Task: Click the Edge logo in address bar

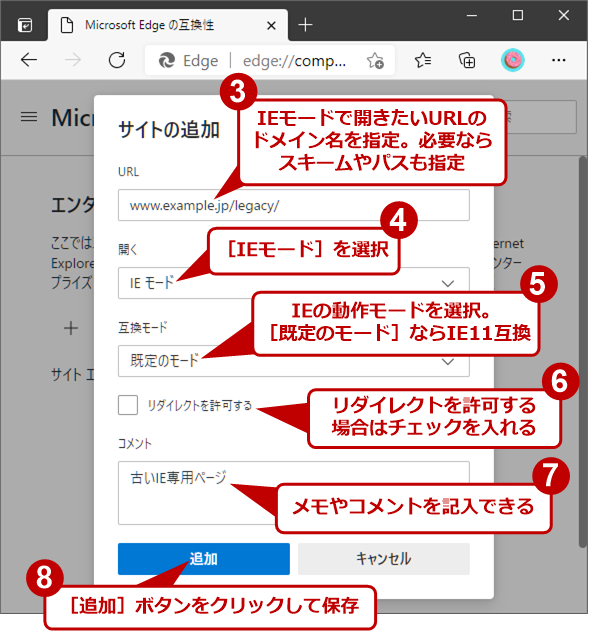Action: coord(167,61)
